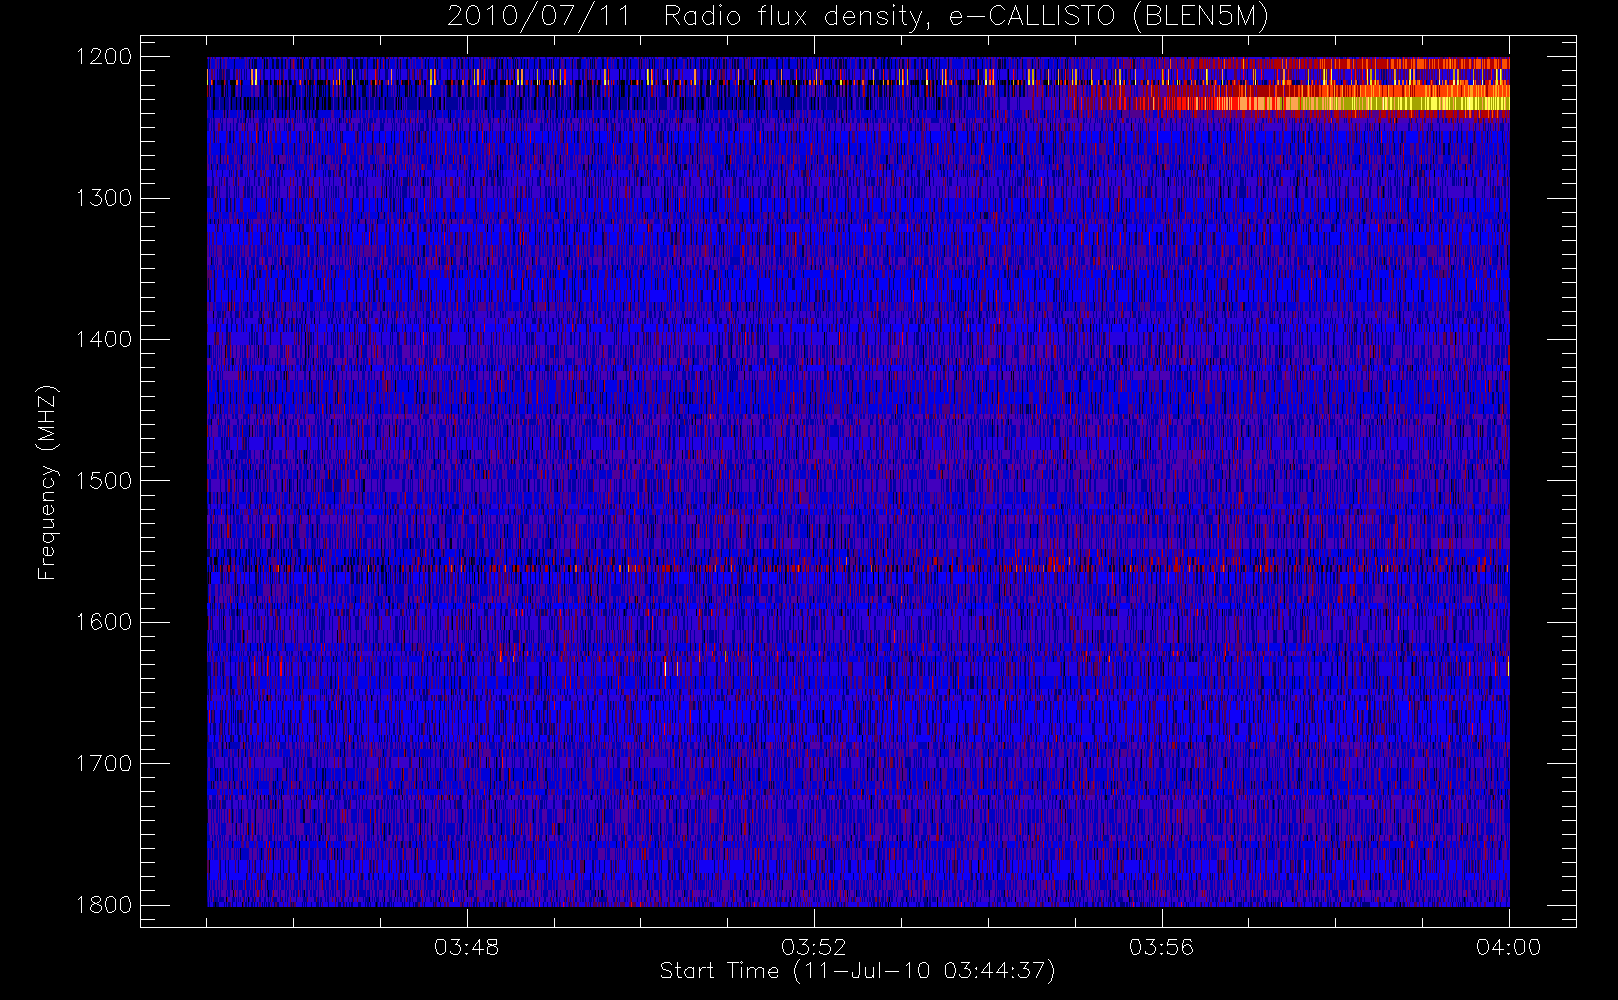Click the Start Time axis title

(x=858, y=971)
